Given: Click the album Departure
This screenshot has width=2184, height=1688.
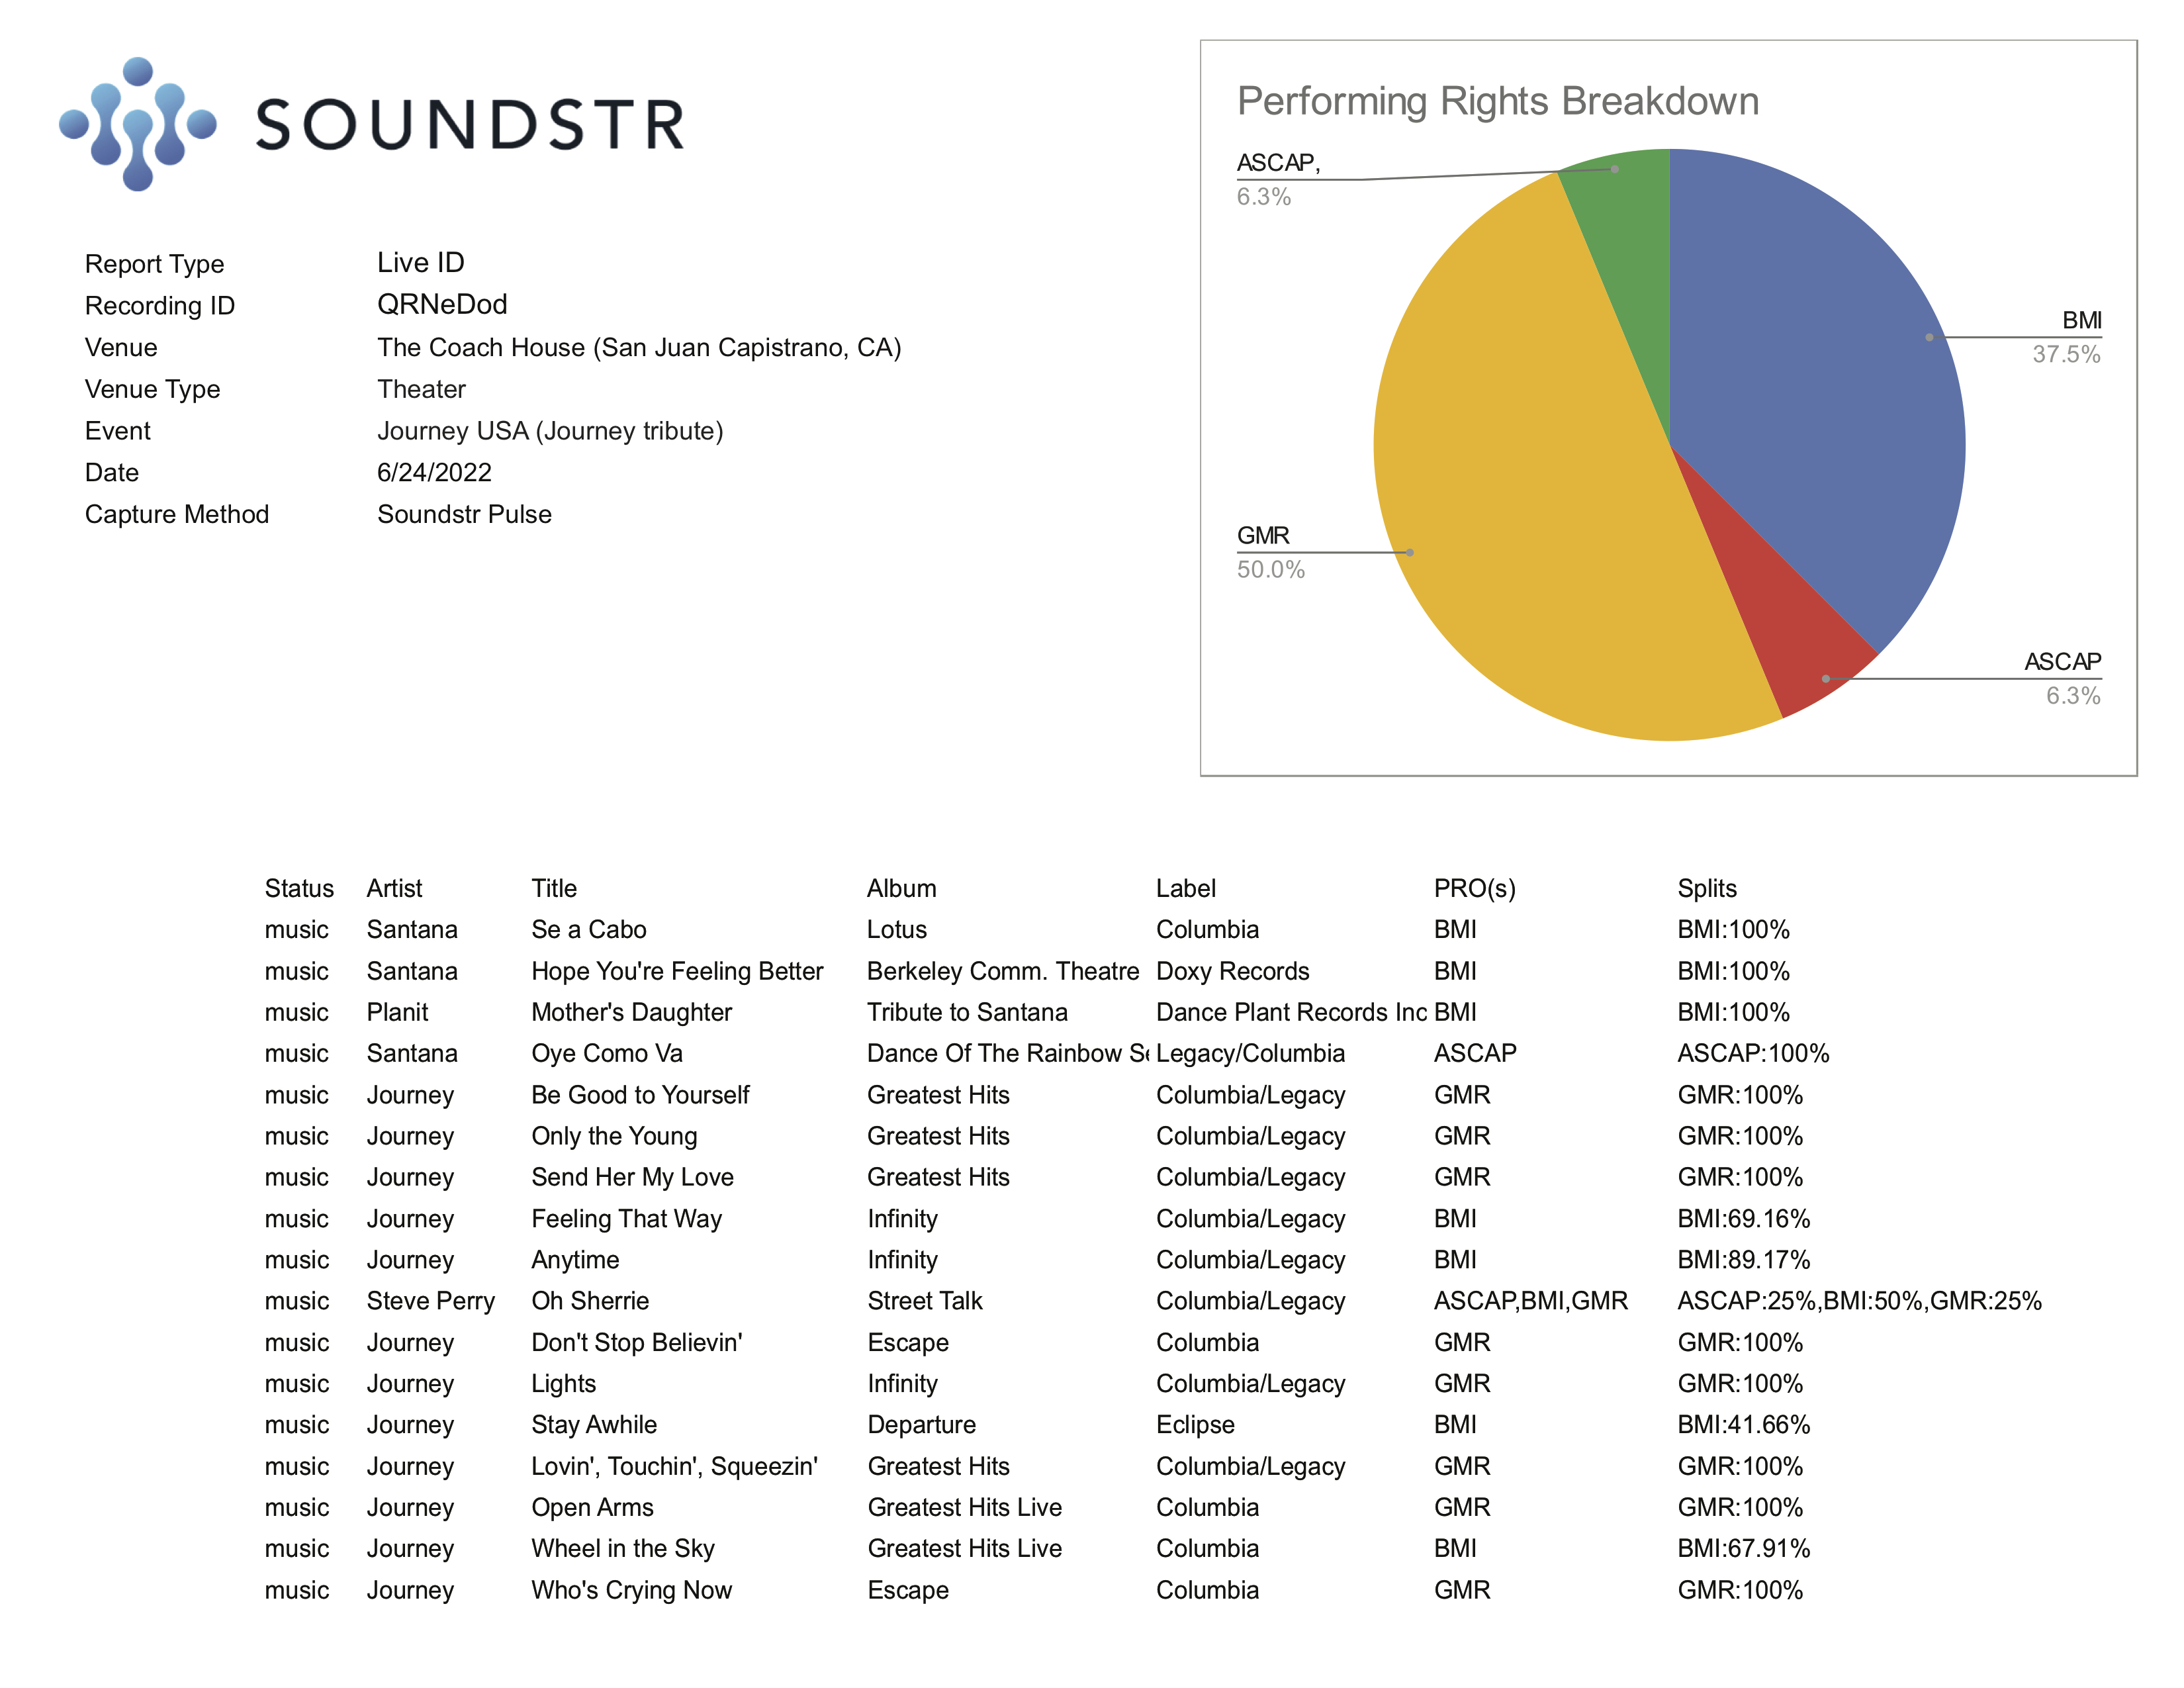Looking at the screenshot, I should pyautogui.click(x=921, y=1425).
